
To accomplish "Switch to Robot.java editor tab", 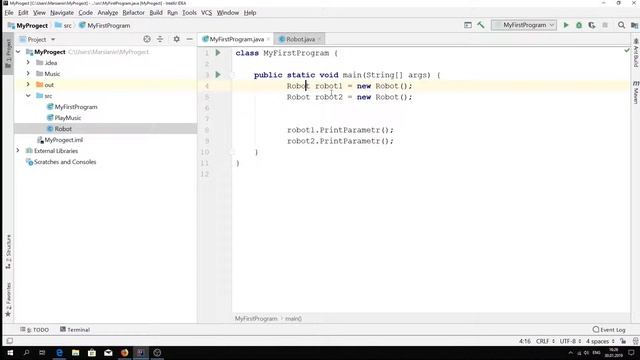I will (299, 39).
